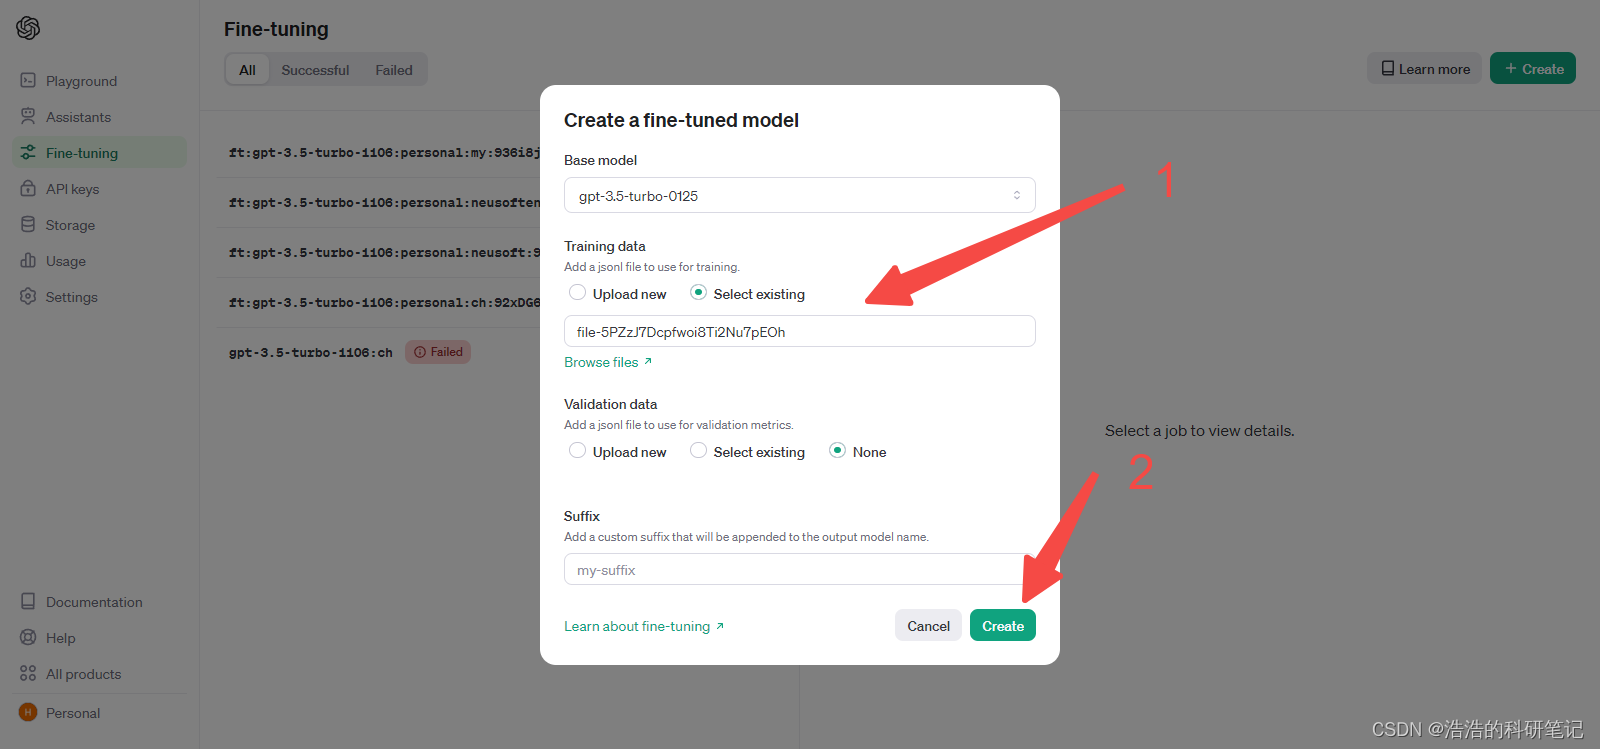Select Upload new for training data
Viewport: 1600px width, 749px height.
(577, 292)
